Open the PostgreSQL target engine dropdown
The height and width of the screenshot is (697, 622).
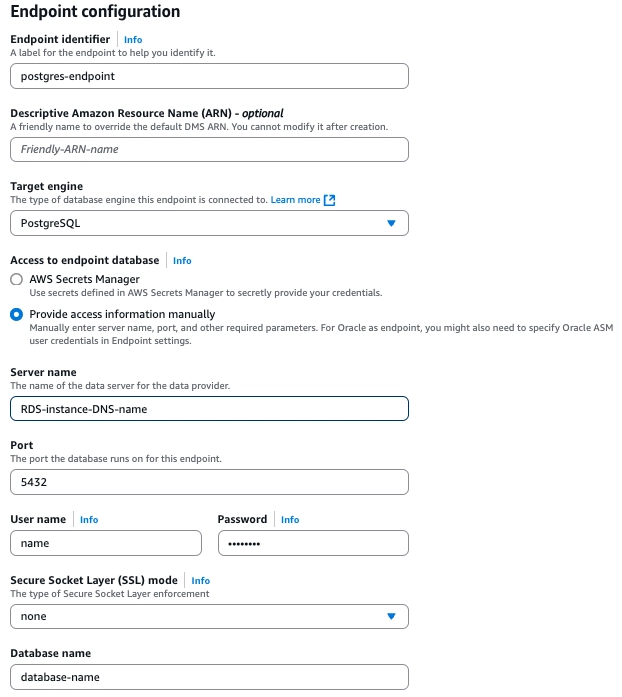209,223
